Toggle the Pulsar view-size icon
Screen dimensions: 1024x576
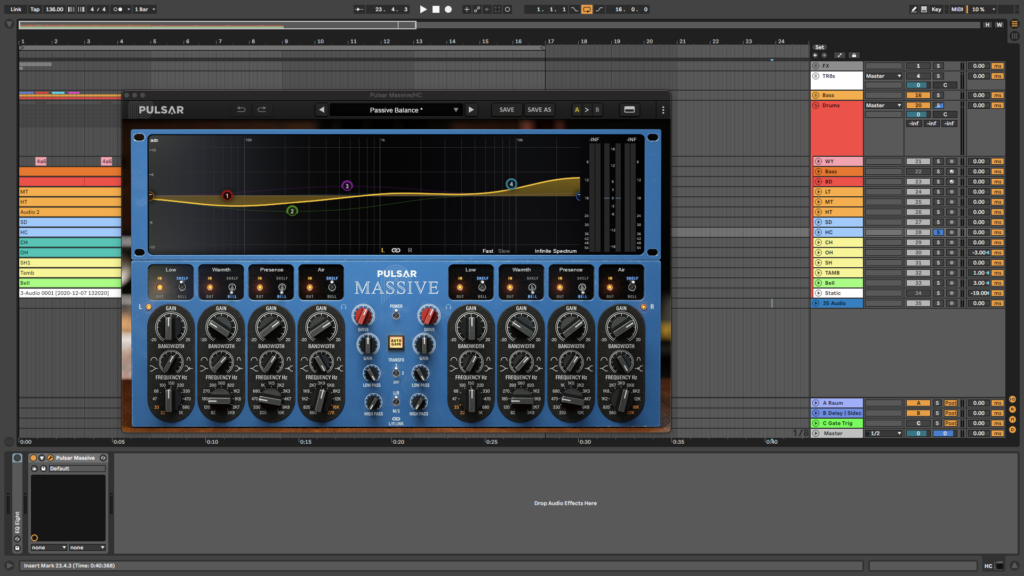(x=629, y=110)
